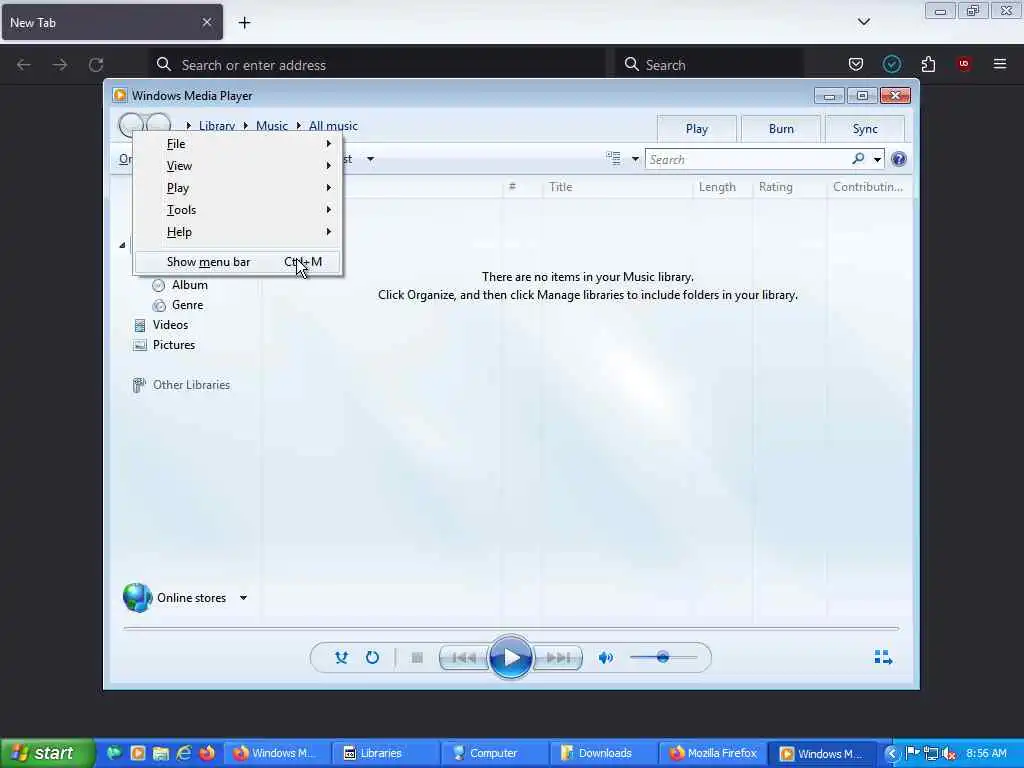1024x768 pixels.
Task: Click the seek progress bar
Action: [511, 628]
